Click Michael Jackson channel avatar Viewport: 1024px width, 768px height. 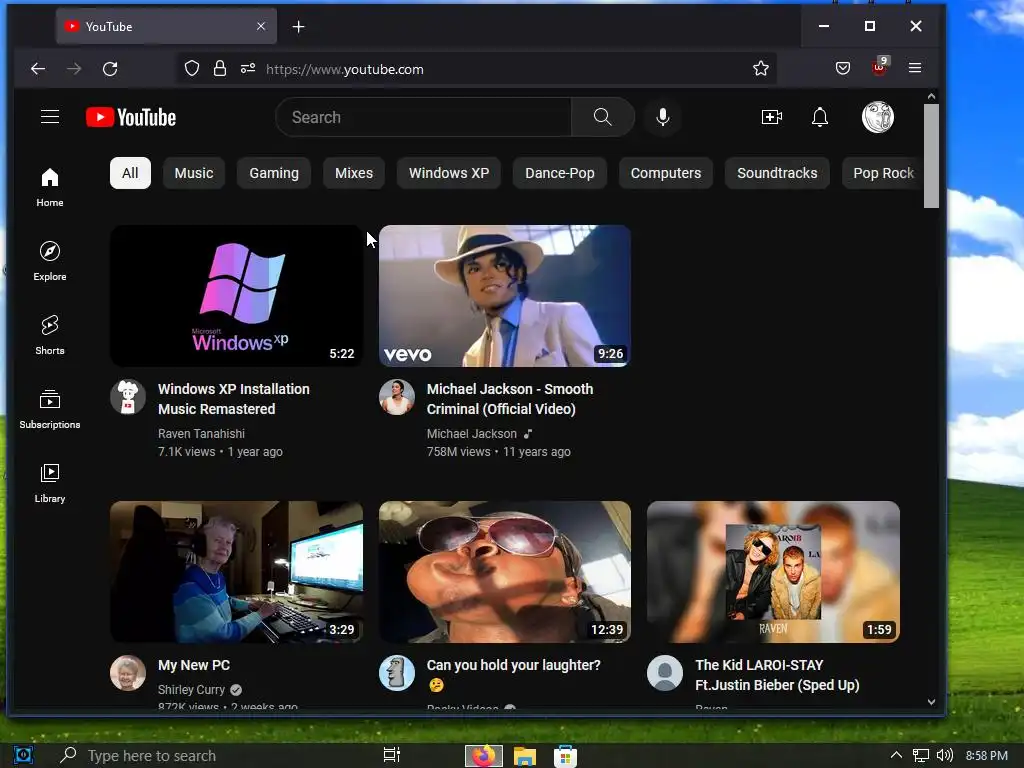point(396,397)
